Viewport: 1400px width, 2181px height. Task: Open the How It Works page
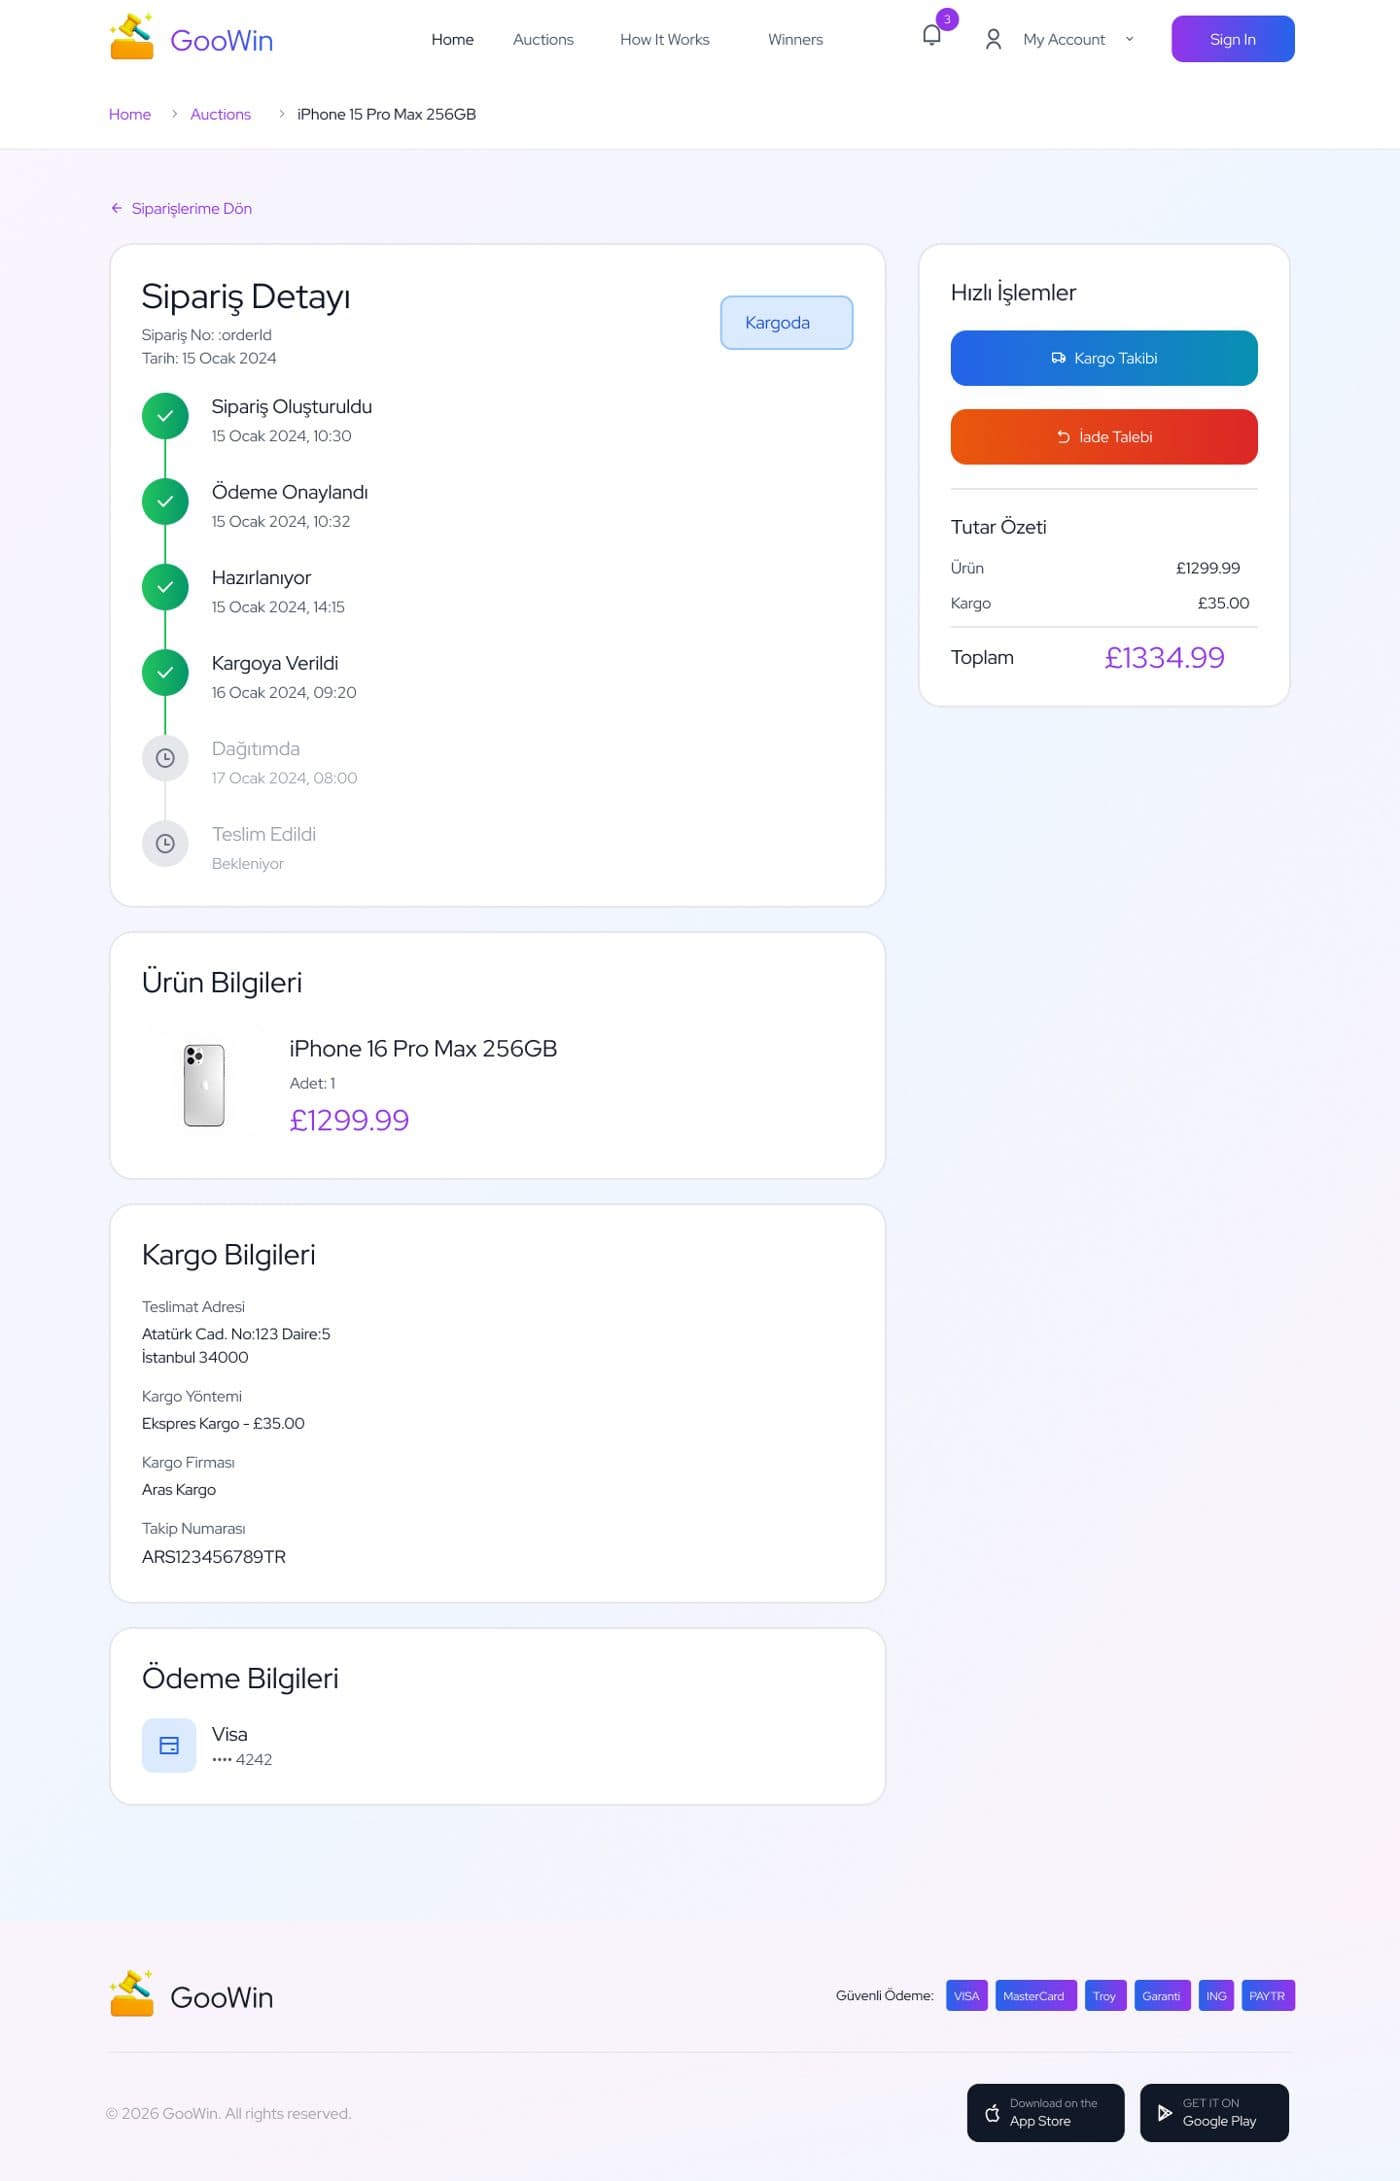tap(664, 39)
